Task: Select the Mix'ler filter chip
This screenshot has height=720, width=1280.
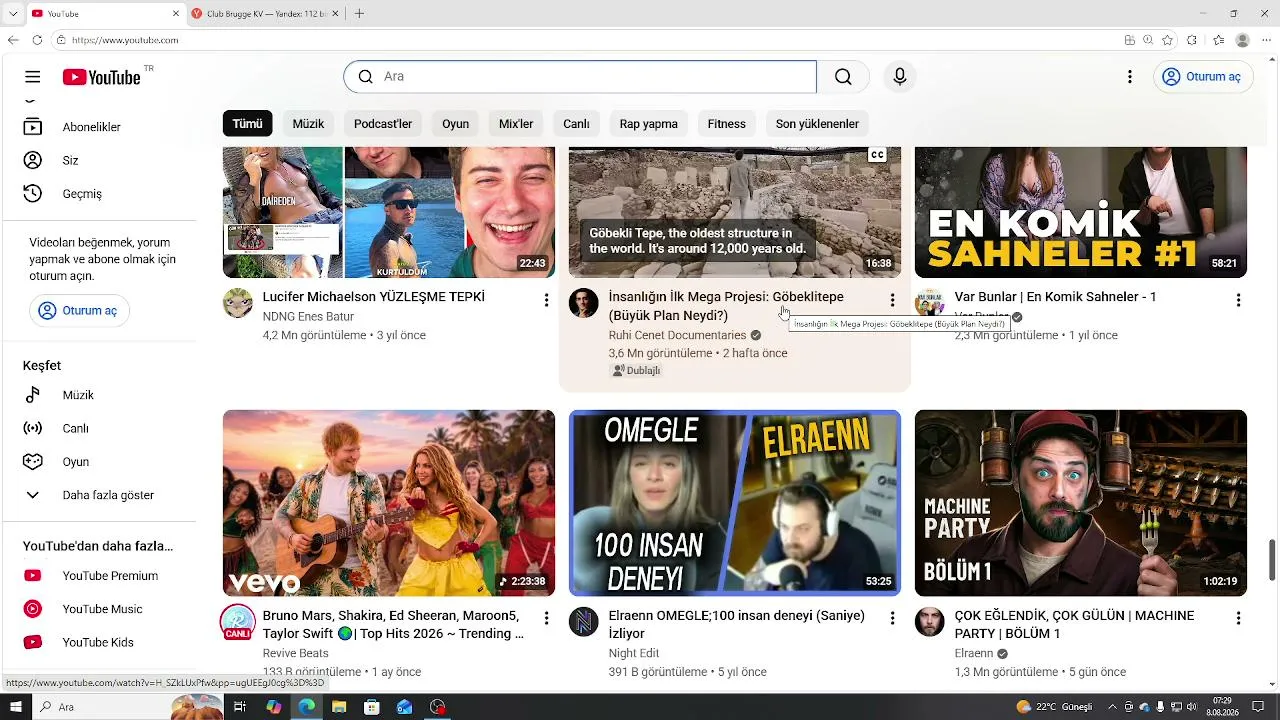Action: click(x=516, y=124)
